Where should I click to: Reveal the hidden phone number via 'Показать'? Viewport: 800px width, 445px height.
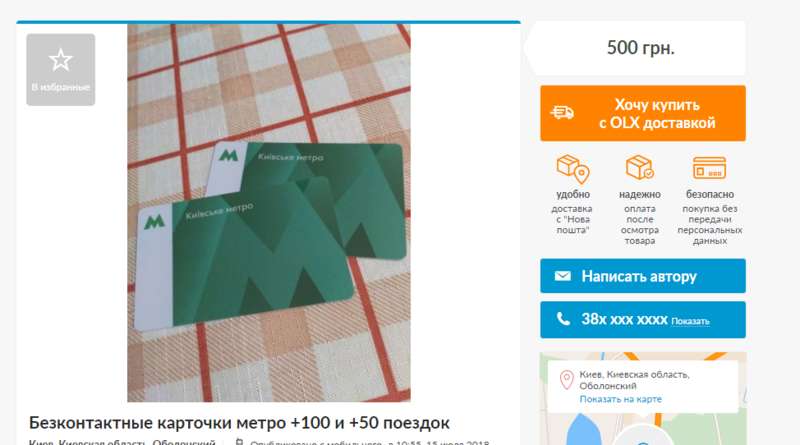[690, 321]
